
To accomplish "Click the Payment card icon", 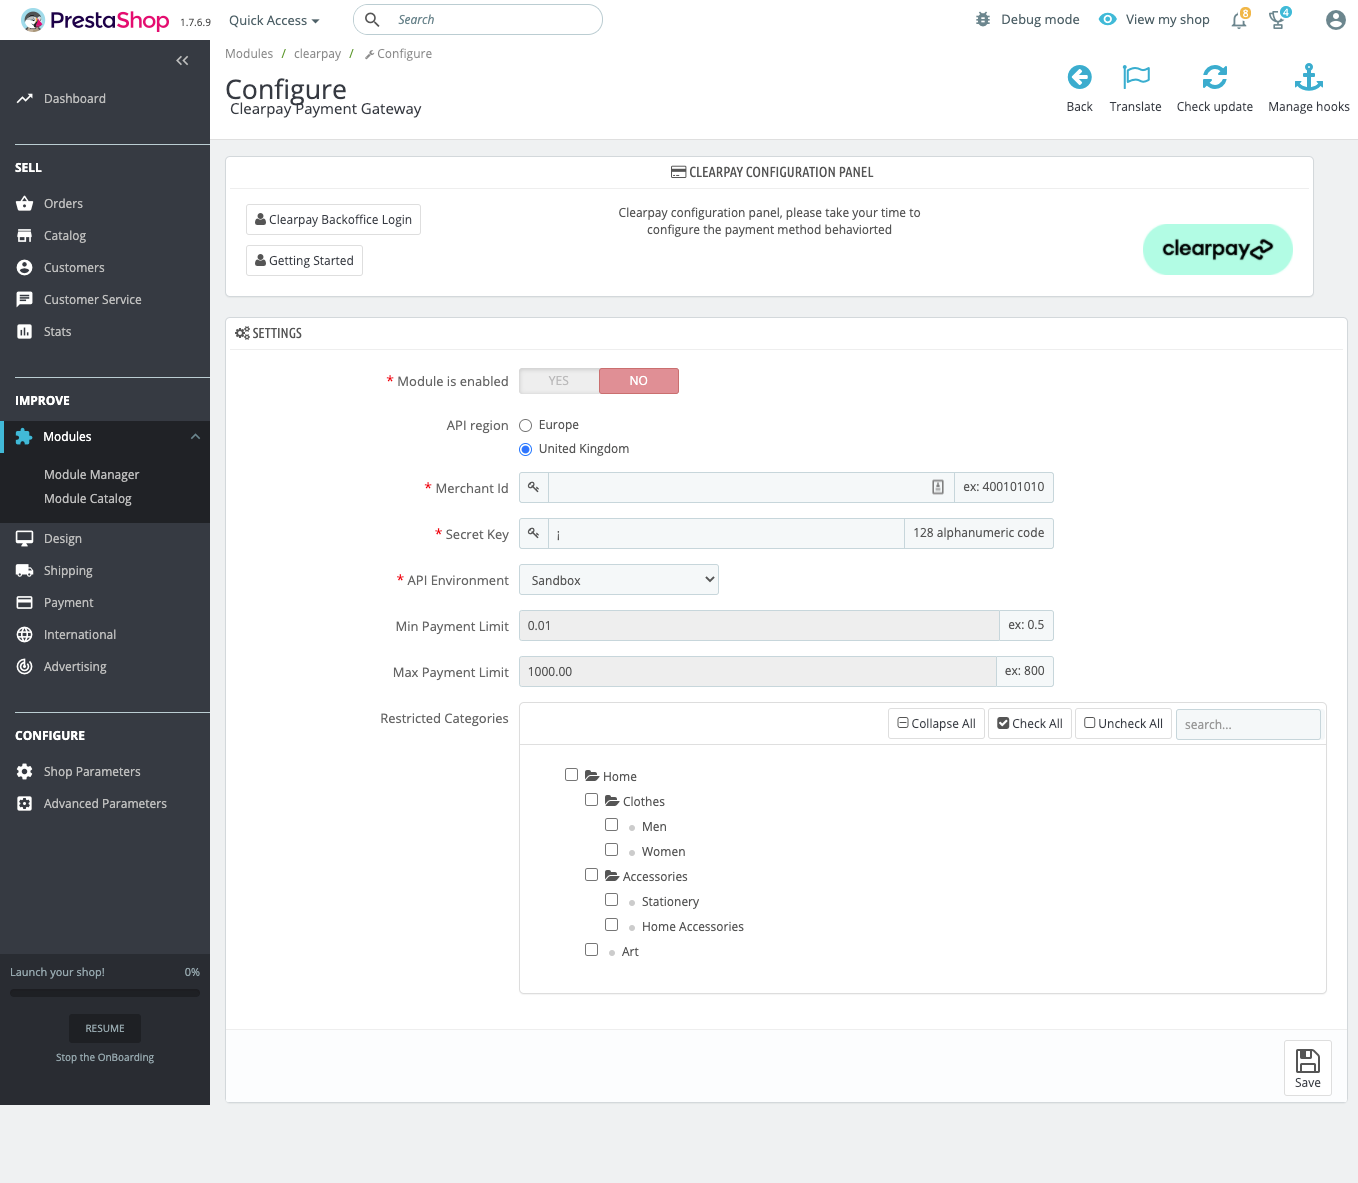I will point(25,603).
